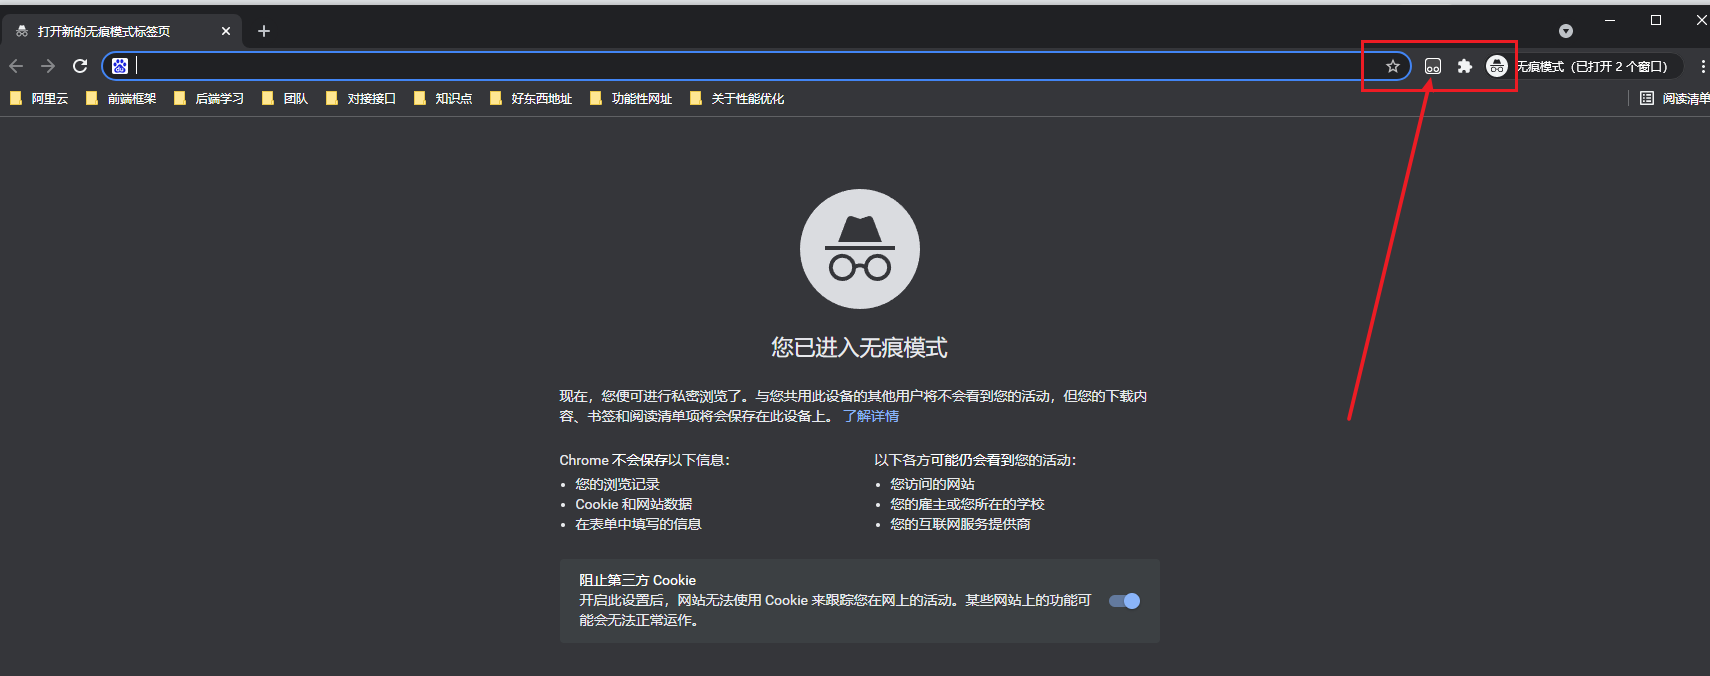Open the Chrome three-dot menu
Screen dimensions: 1710x676
tap(1702, 66)
